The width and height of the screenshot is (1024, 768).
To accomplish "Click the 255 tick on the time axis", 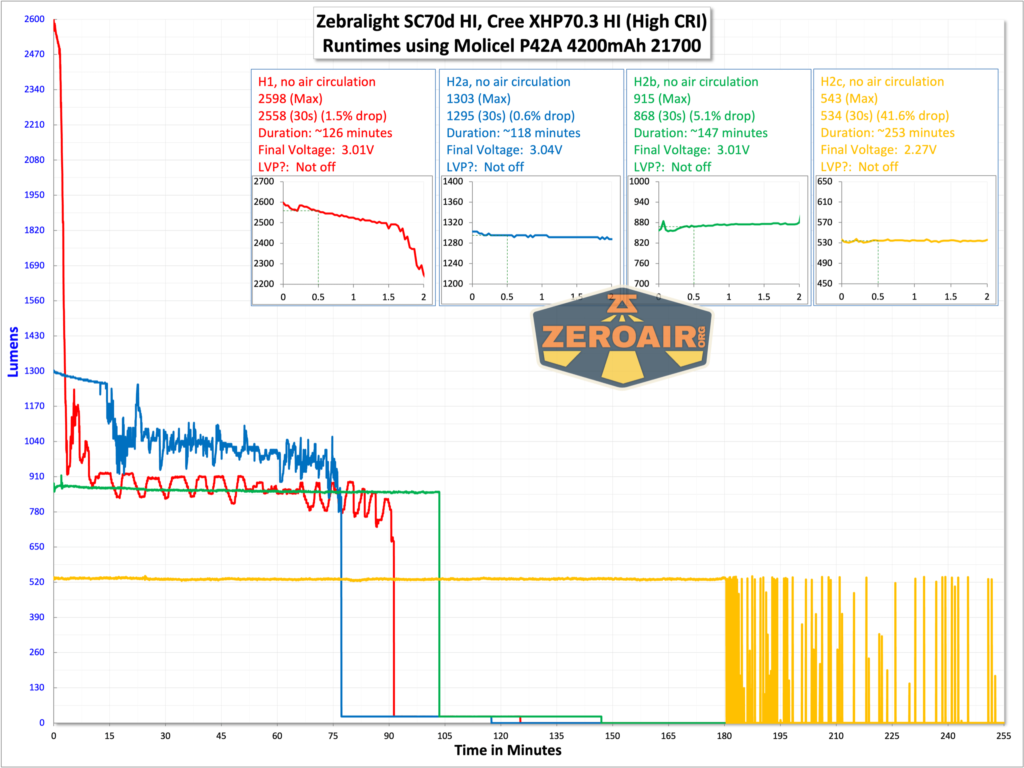I will point(1004,736).
